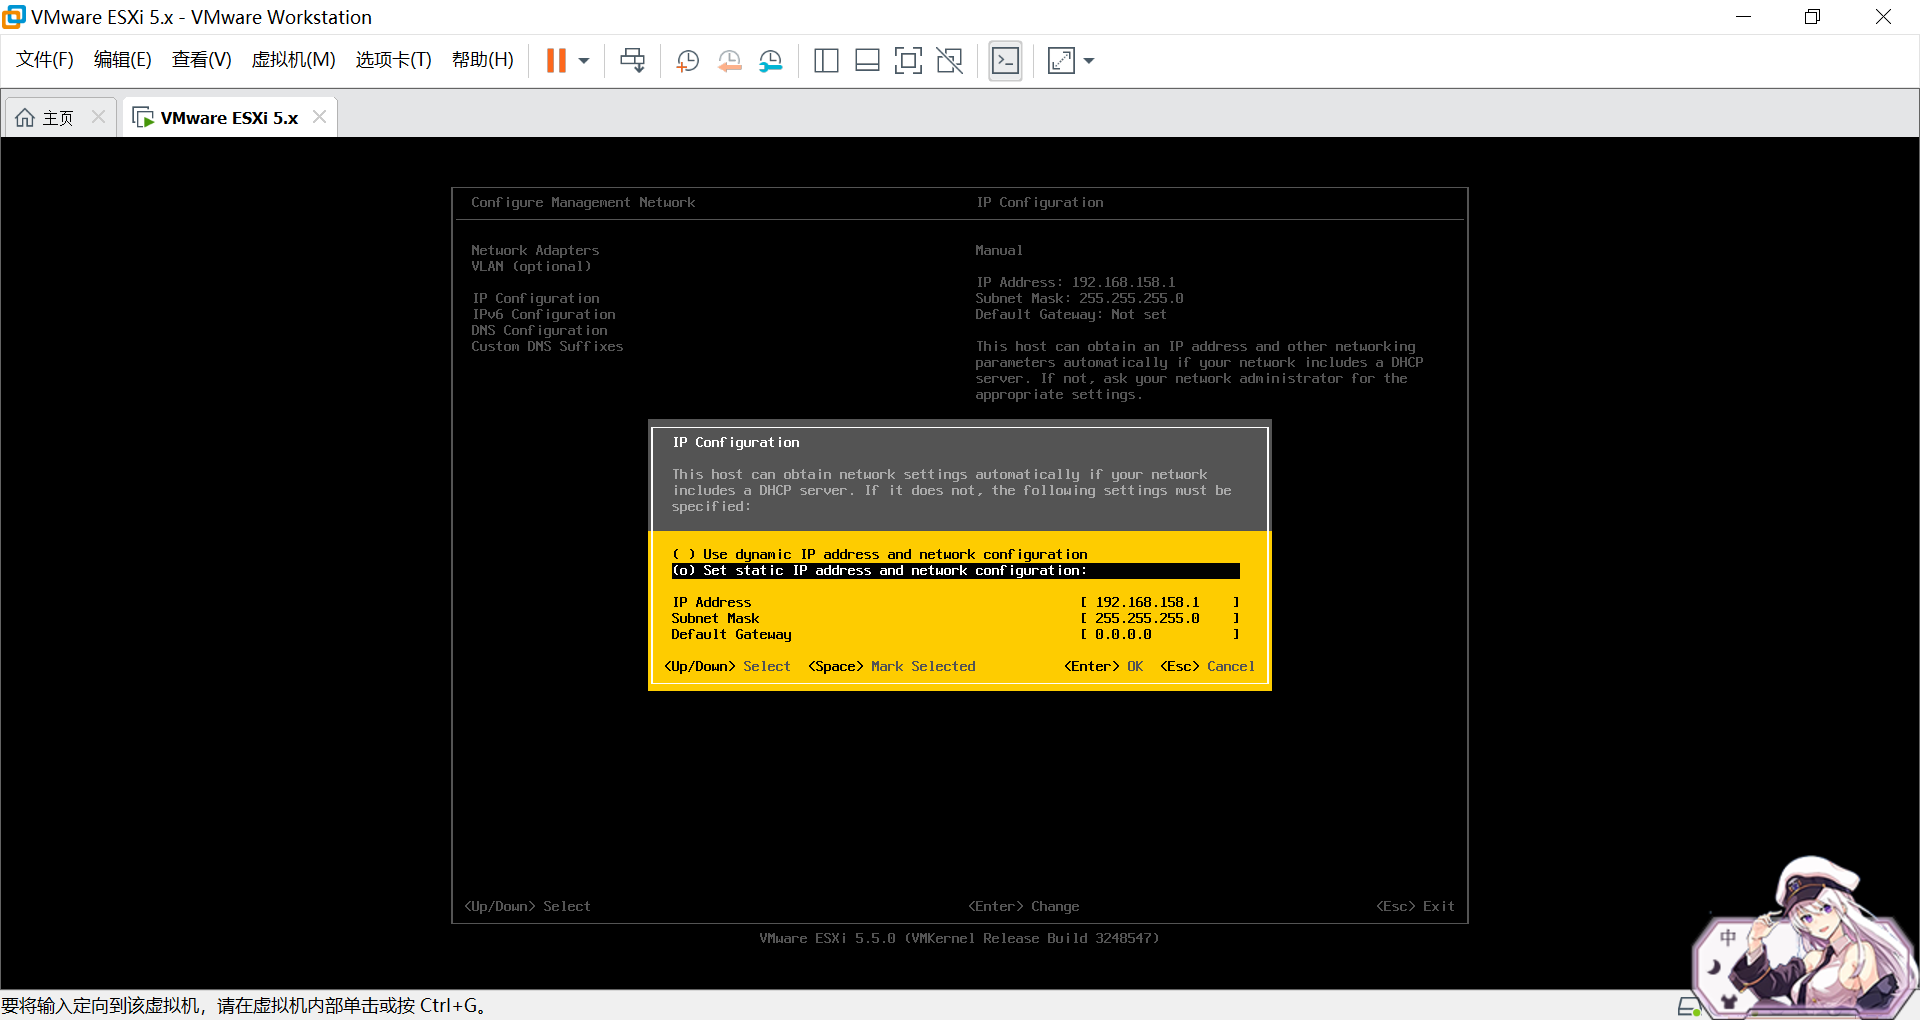
Task: Click the 'Network Adapters' menu entry
Action: [535, 250]
